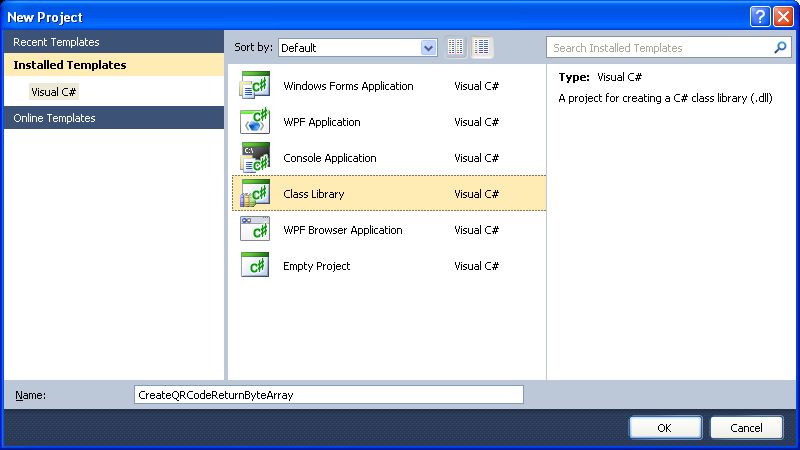Focus the project Name input field
The width and height of the screenshot is (800, 450).
pyautogui.click(x=329, y=395)
